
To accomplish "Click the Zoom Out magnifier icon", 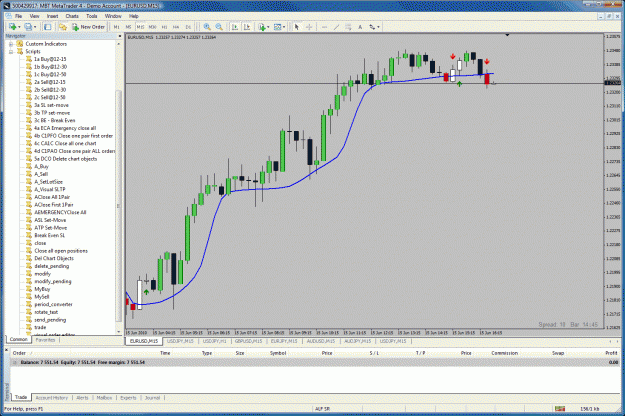I will point(219,27).
